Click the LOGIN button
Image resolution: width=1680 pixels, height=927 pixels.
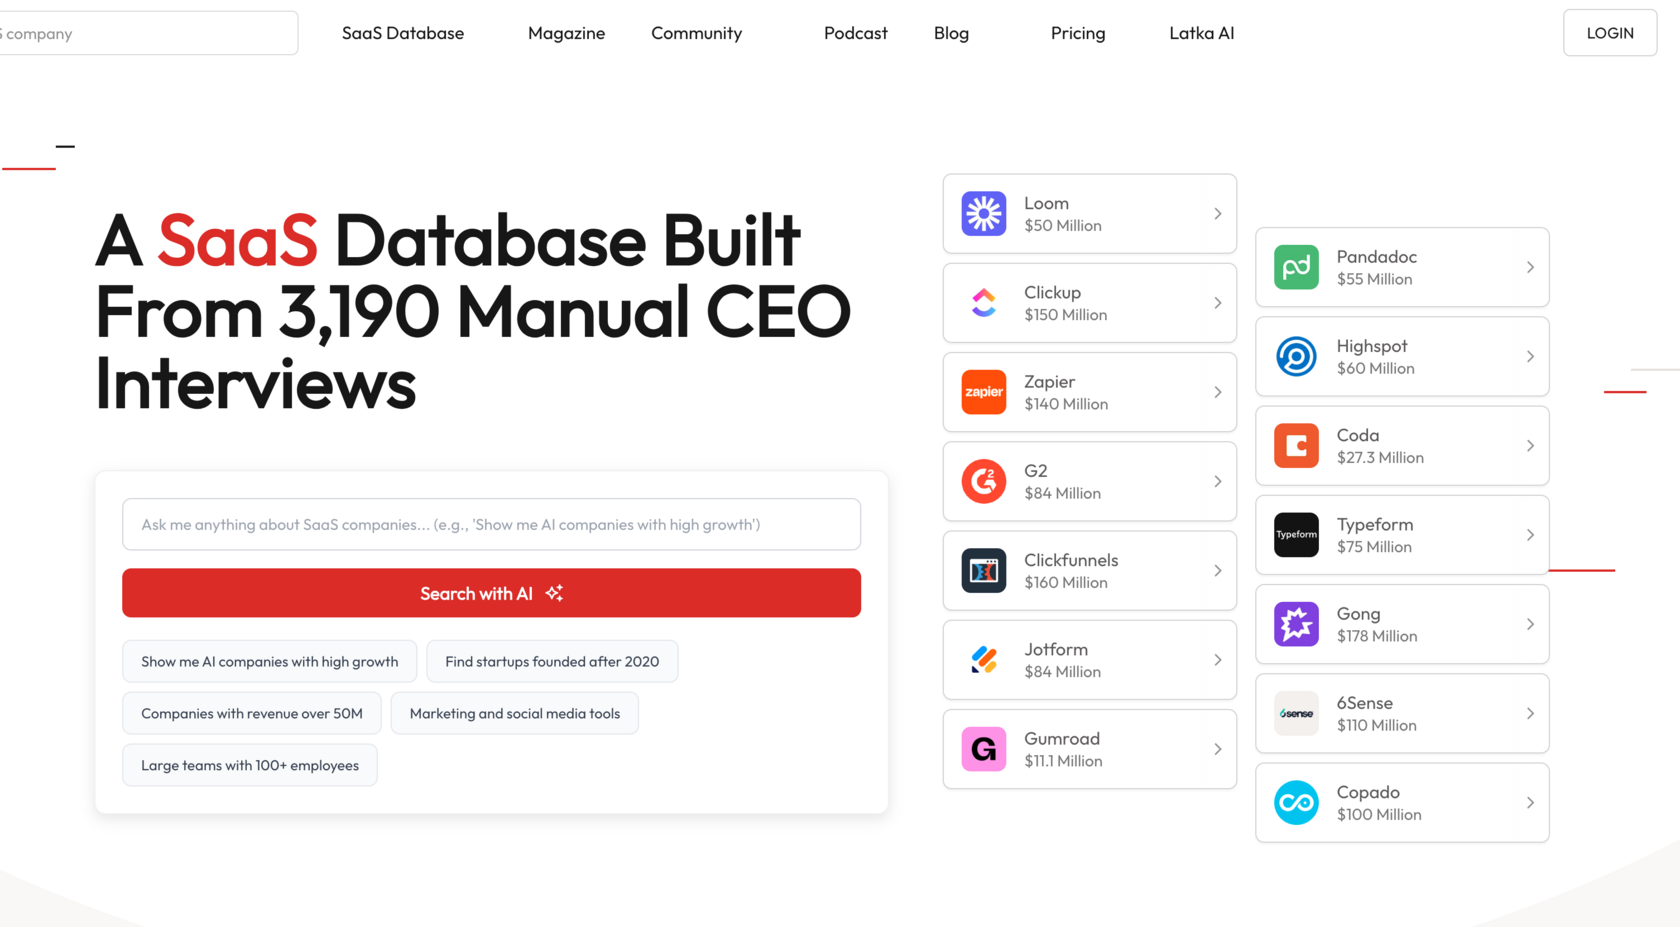[x=1610, y=33]
